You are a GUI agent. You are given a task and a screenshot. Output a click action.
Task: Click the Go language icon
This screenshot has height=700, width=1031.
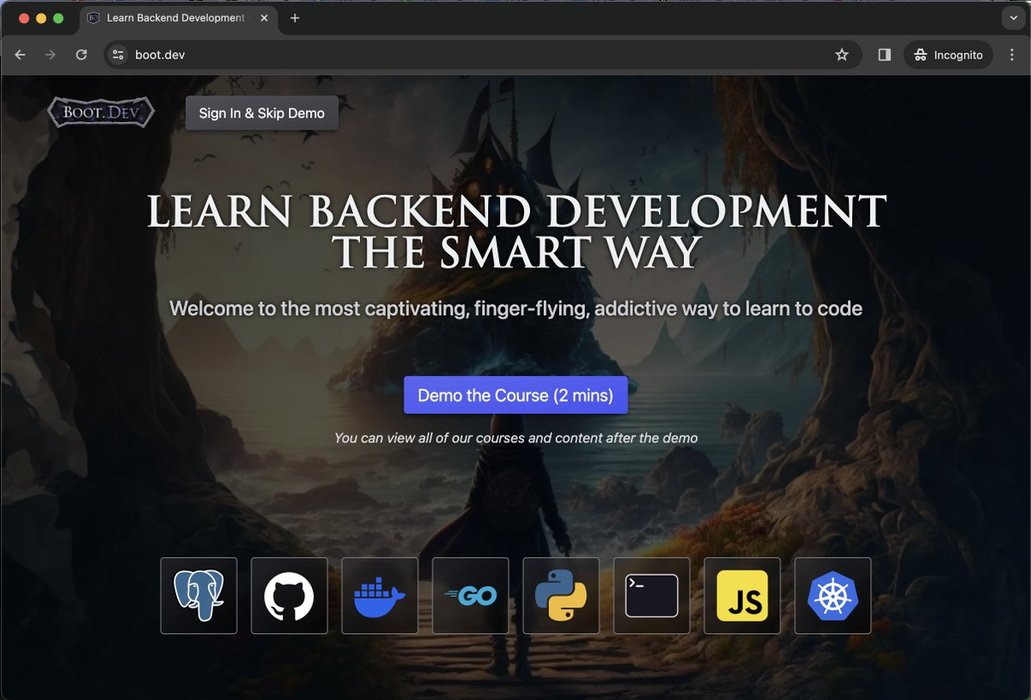pyautogui.click(x=470, y=595)
